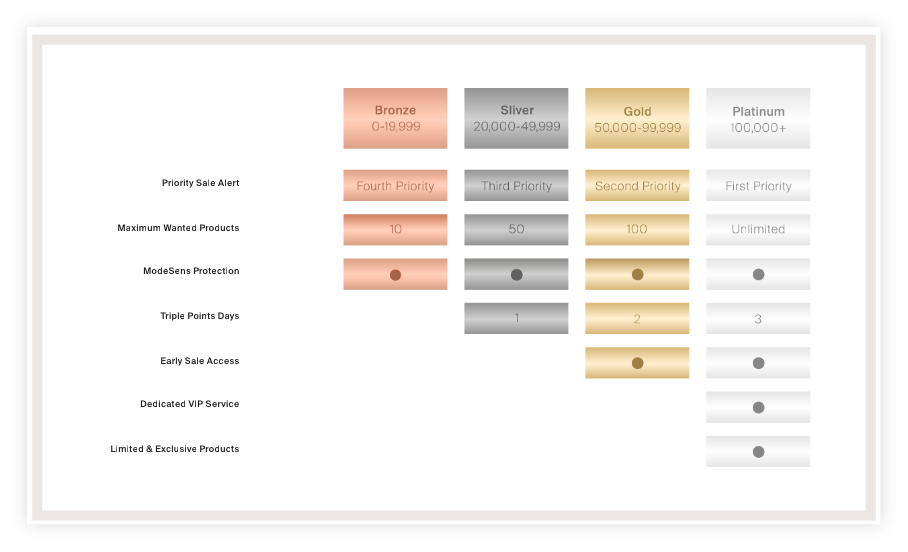The width and height of the screenshot is (908, 552).
Task: Open the Platinum tier header tile
Action: click(758, 118)
